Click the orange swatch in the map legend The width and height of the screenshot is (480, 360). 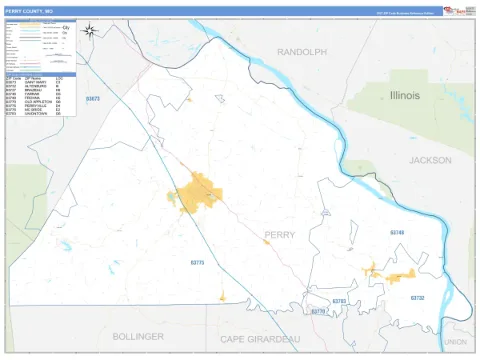pyautogui.click(x=30, y=24)
